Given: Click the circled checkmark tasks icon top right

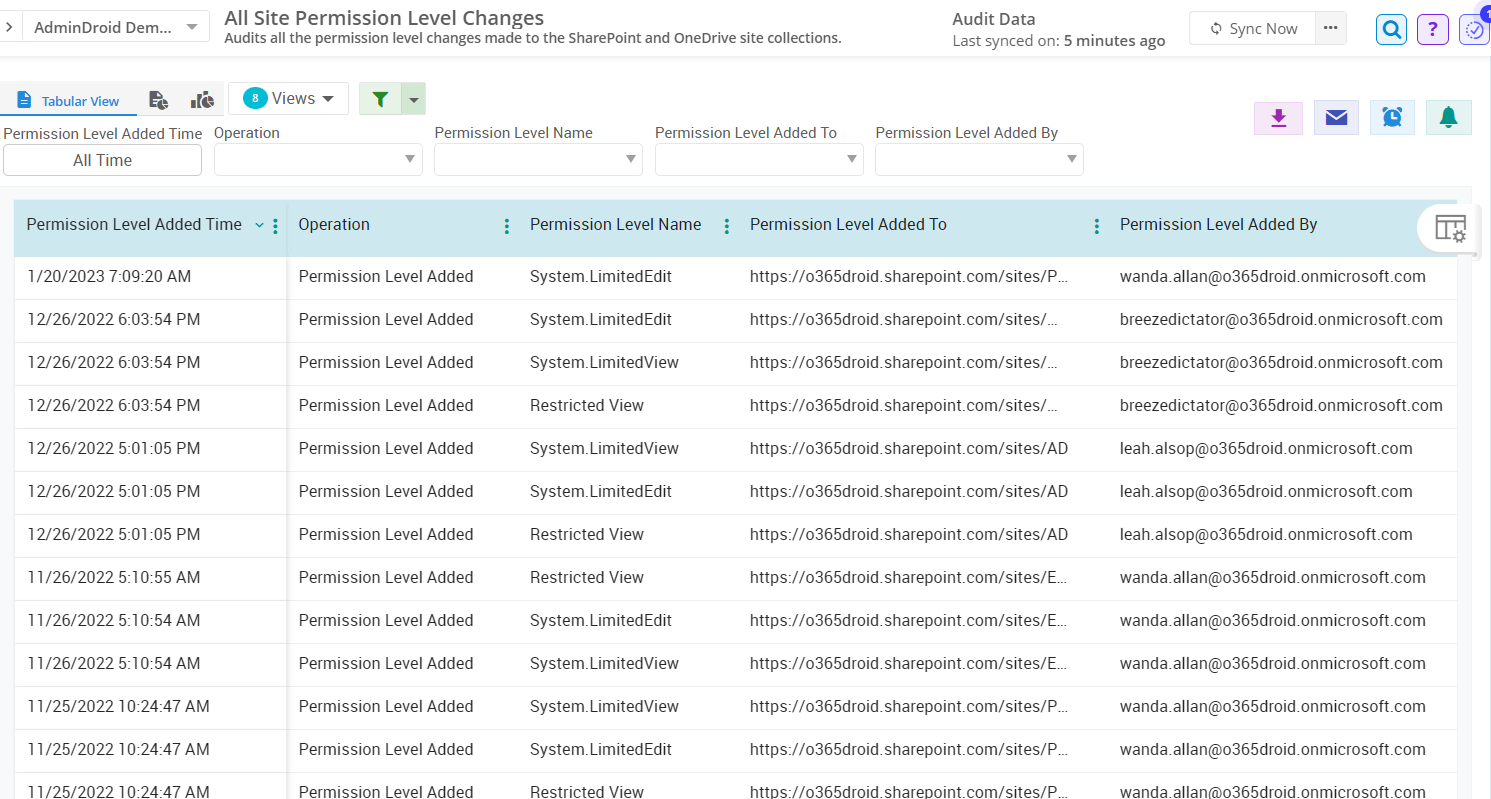Looking at the screenshot, I should [x=1475, y=29].
